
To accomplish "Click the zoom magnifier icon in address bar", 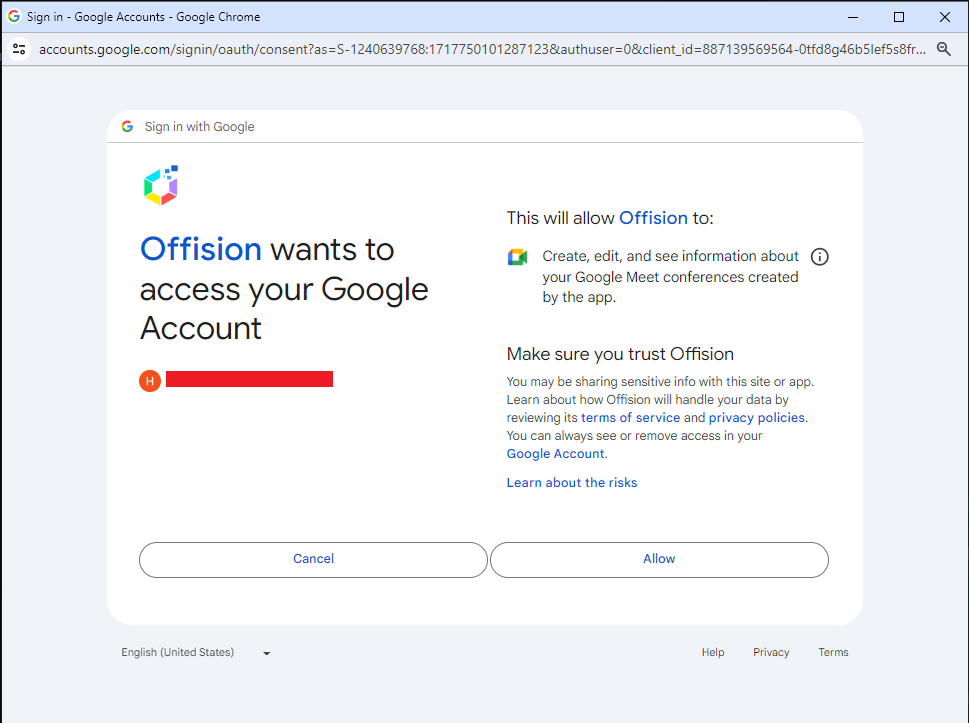I will coord(943,49).
